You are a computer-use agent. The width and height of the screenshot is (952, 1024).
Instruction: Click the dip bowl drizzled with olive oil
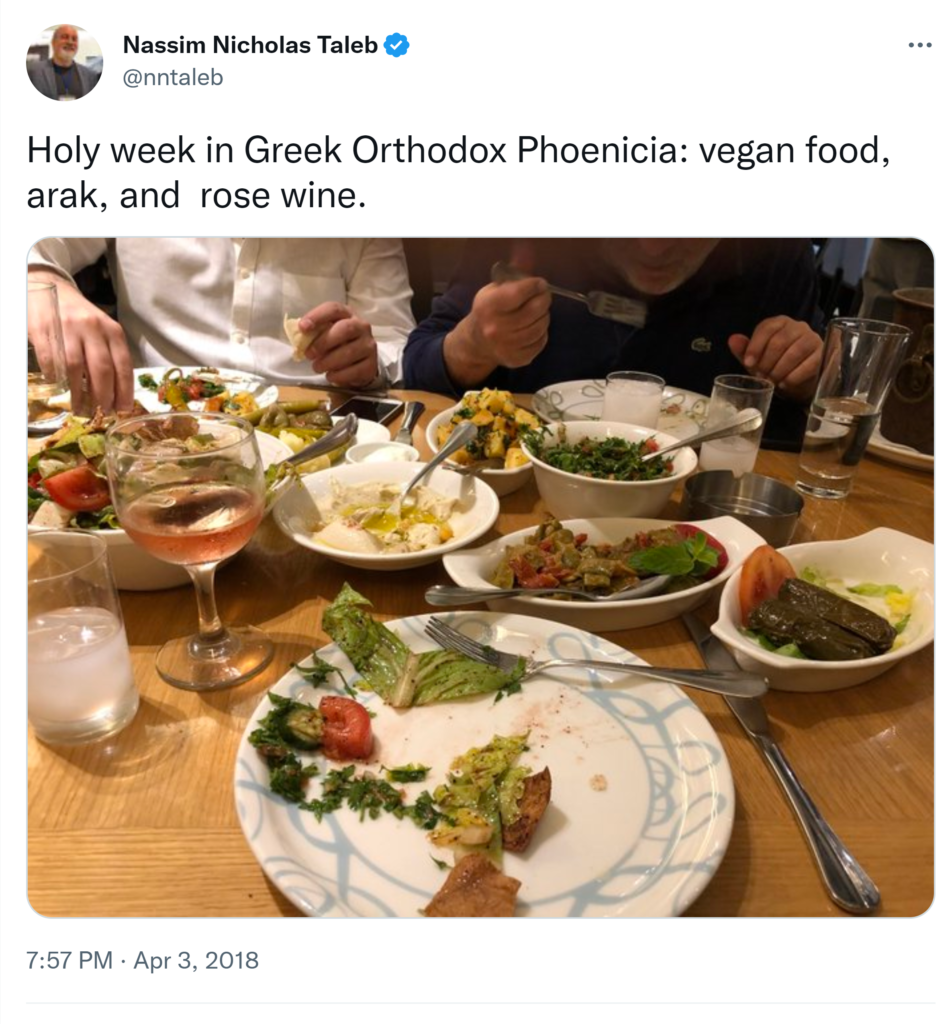[x=385, y=515]
